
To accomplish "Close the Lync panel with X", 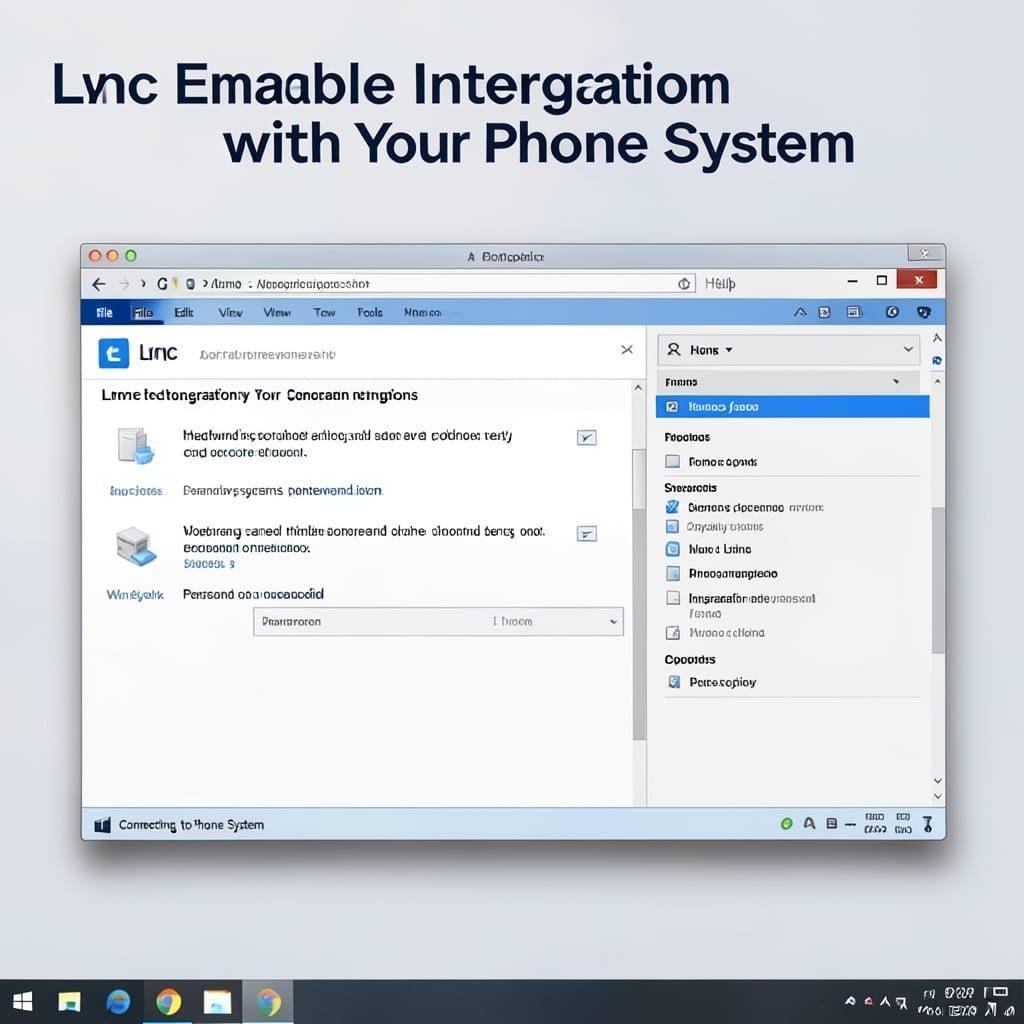I will pos(627,349).
